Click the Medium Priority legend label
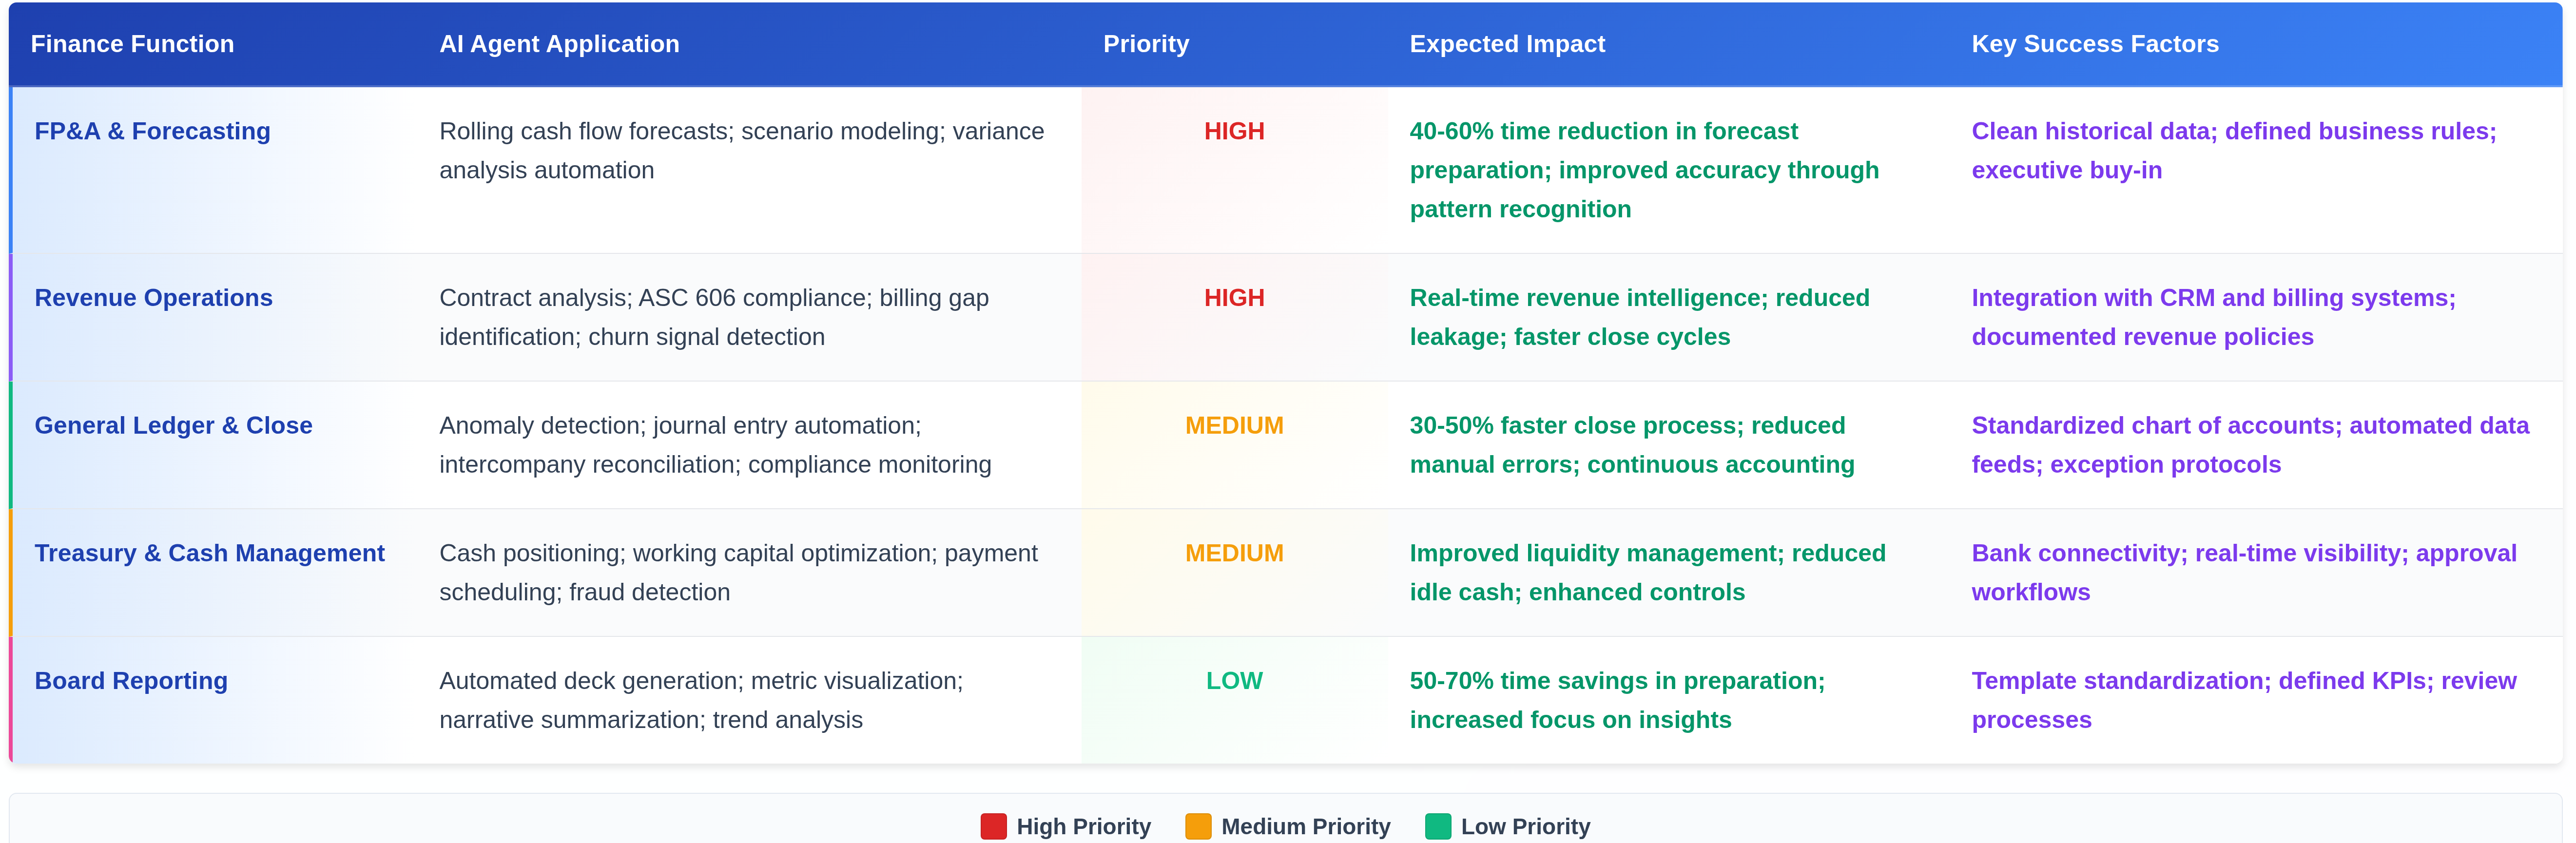The image size is (2576, 843). pos(1305,826)
